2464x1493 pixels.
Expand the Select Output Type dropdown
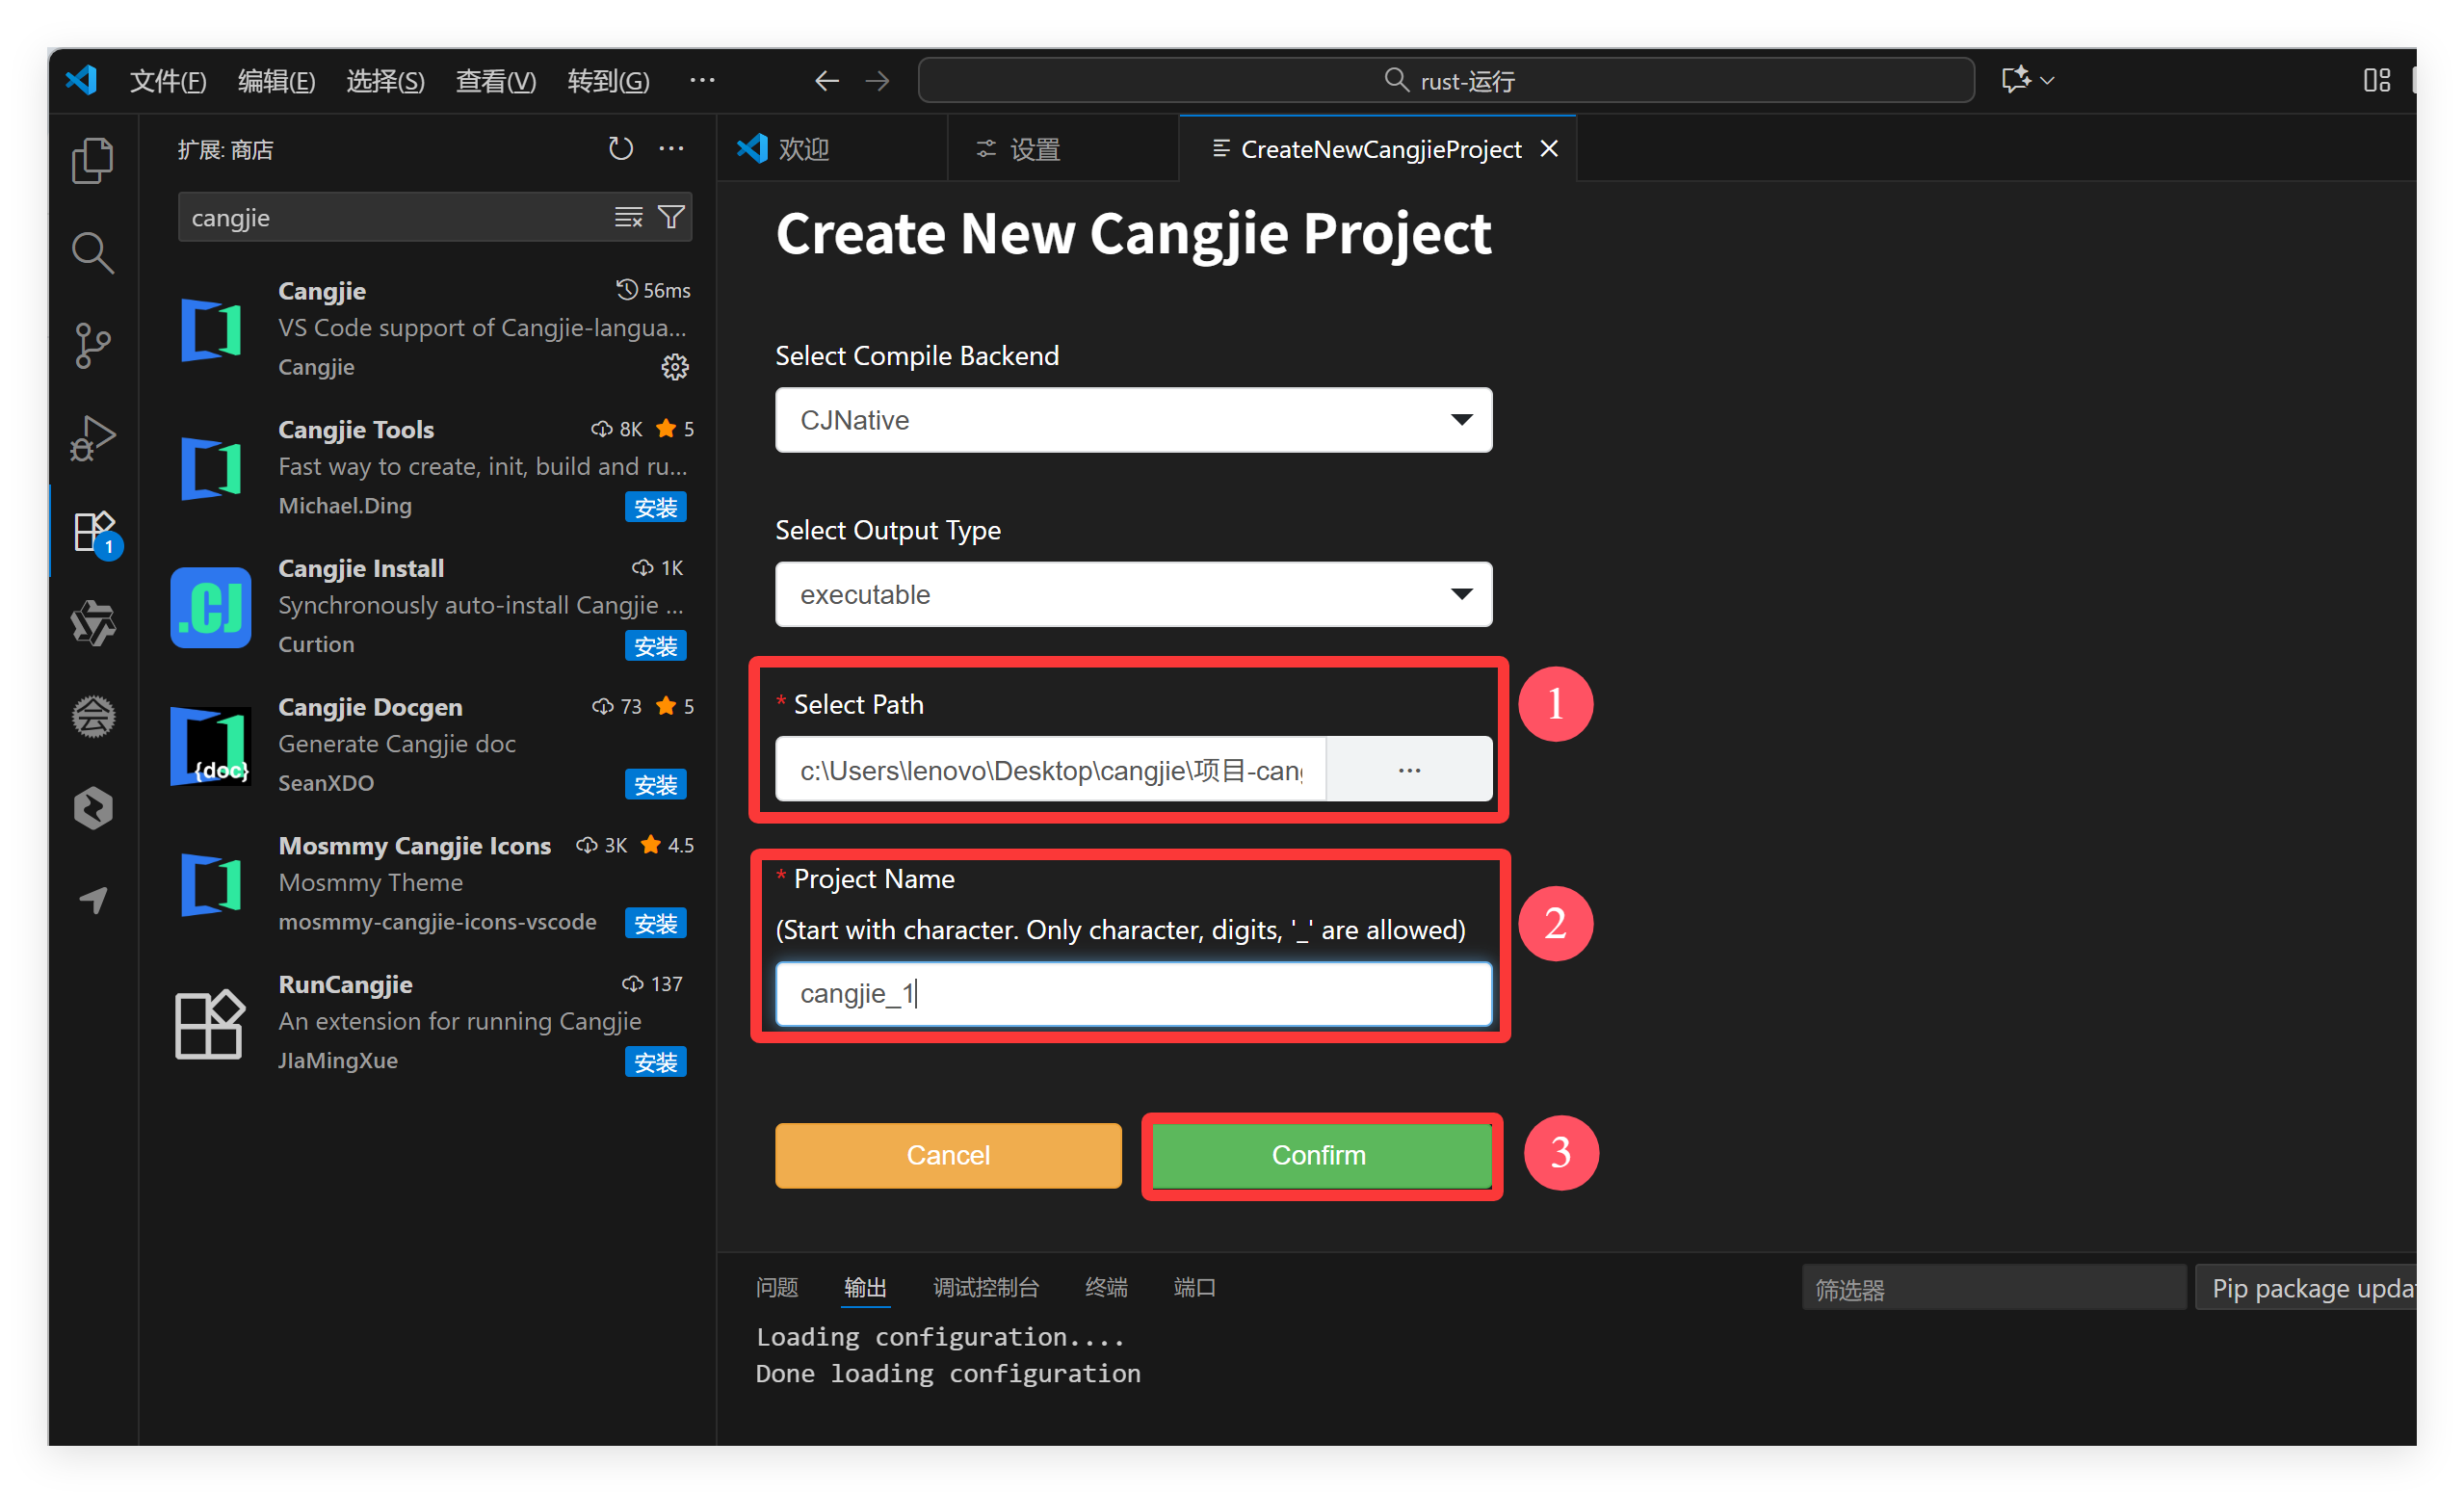point(1133,594)
